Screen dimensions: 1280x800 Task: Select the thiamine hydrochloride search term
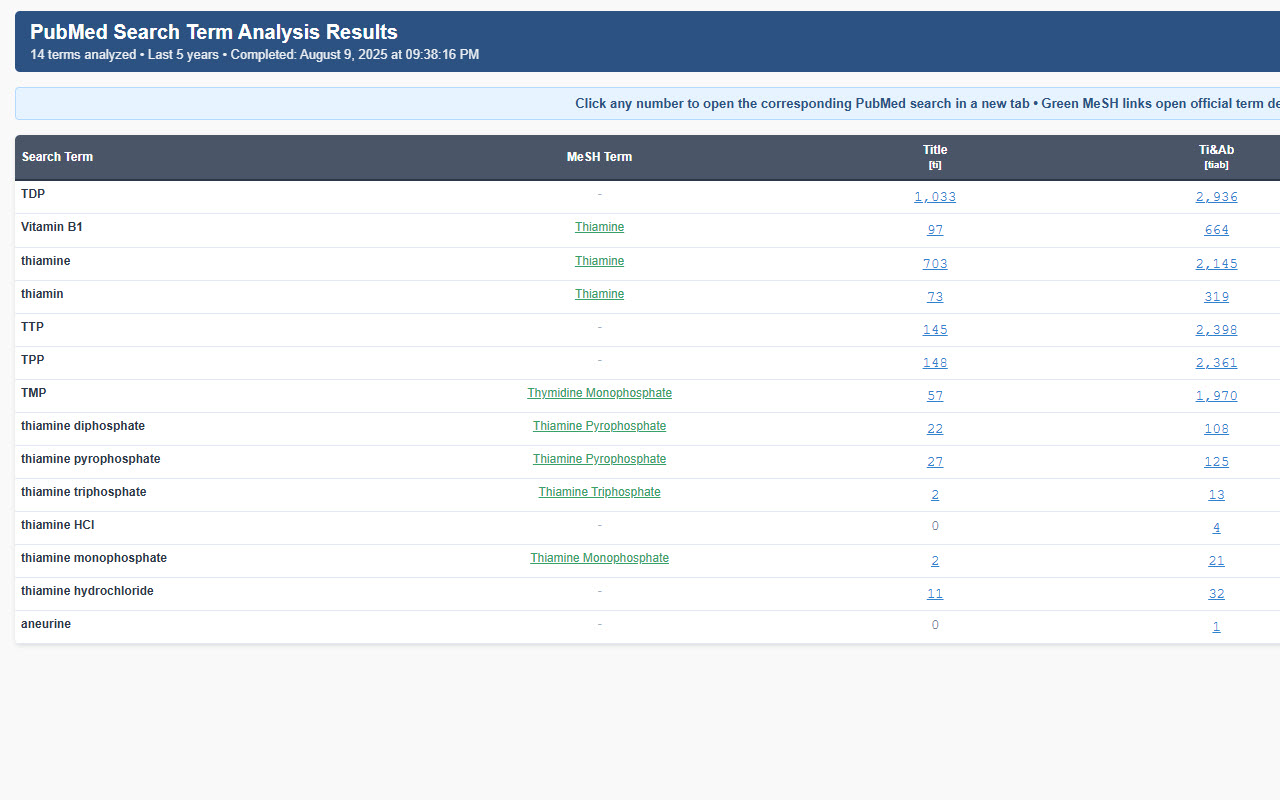tap(87, 591)
